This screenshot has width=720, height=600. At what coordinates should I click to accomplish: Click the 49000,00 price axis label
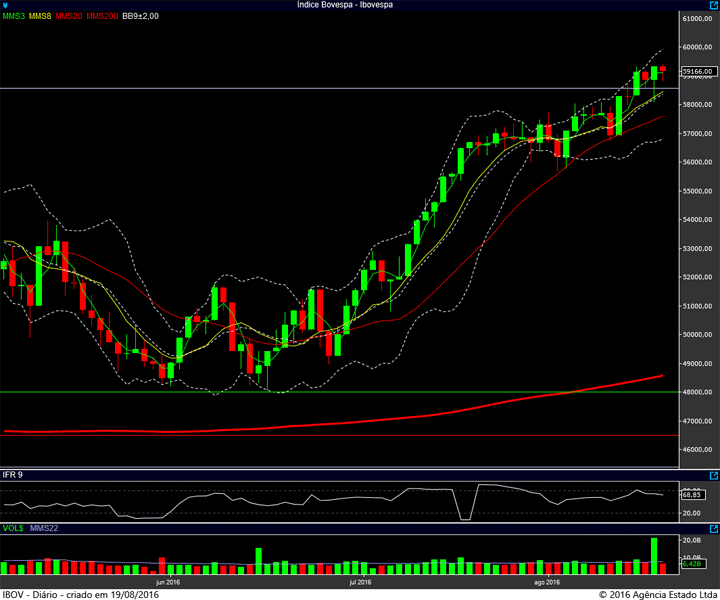698,364
